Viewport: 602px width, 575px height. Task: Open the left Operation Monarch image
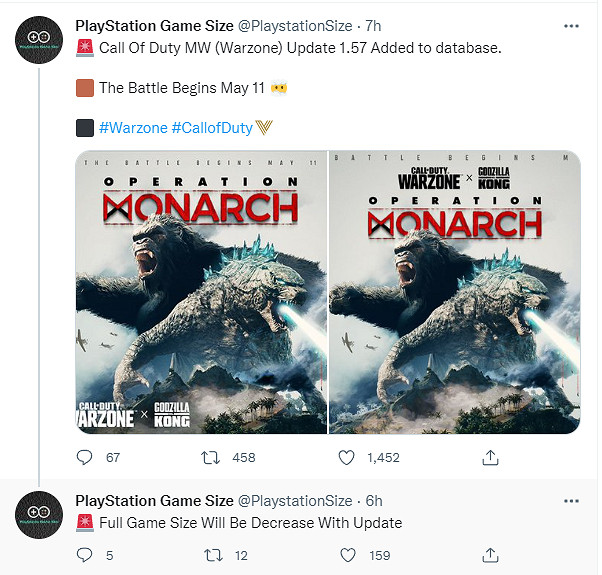click(201, 293)
